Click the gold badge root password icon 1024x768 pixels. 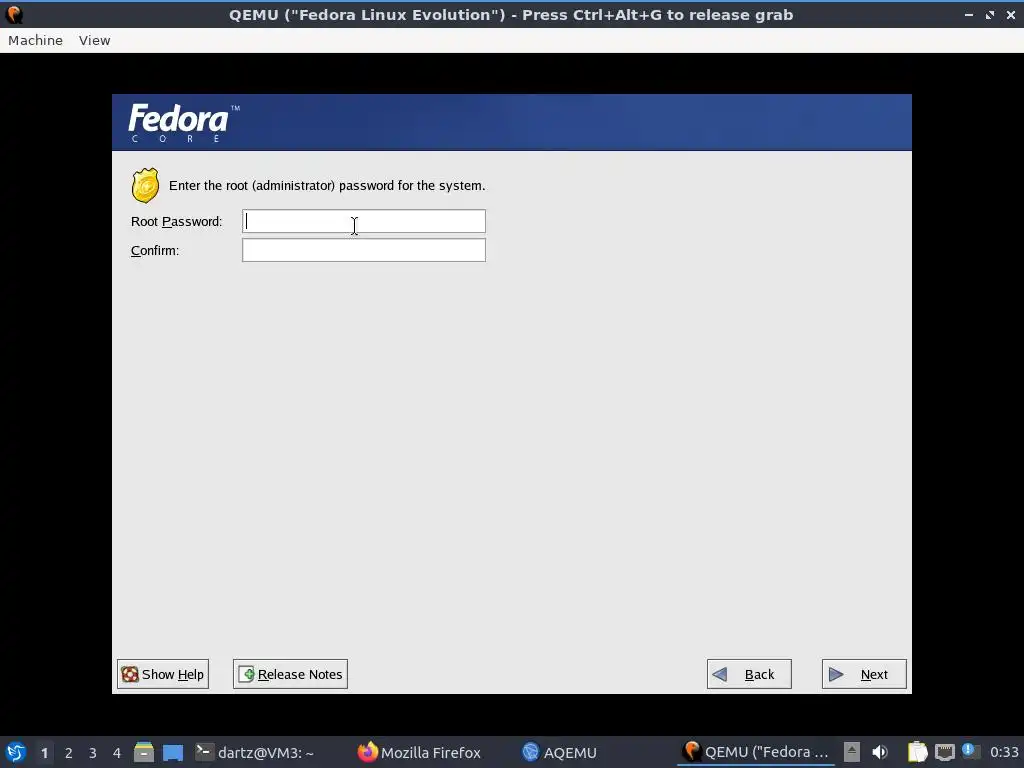click(145, 185)
